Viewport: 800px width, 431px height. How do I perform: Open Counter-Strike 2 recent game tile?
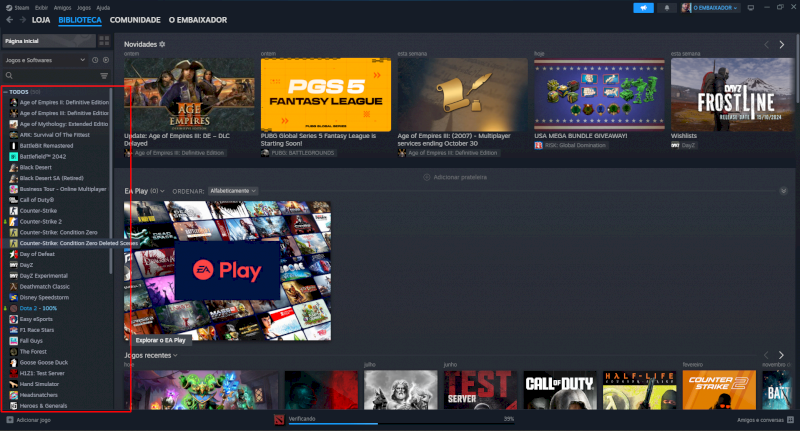719,390
